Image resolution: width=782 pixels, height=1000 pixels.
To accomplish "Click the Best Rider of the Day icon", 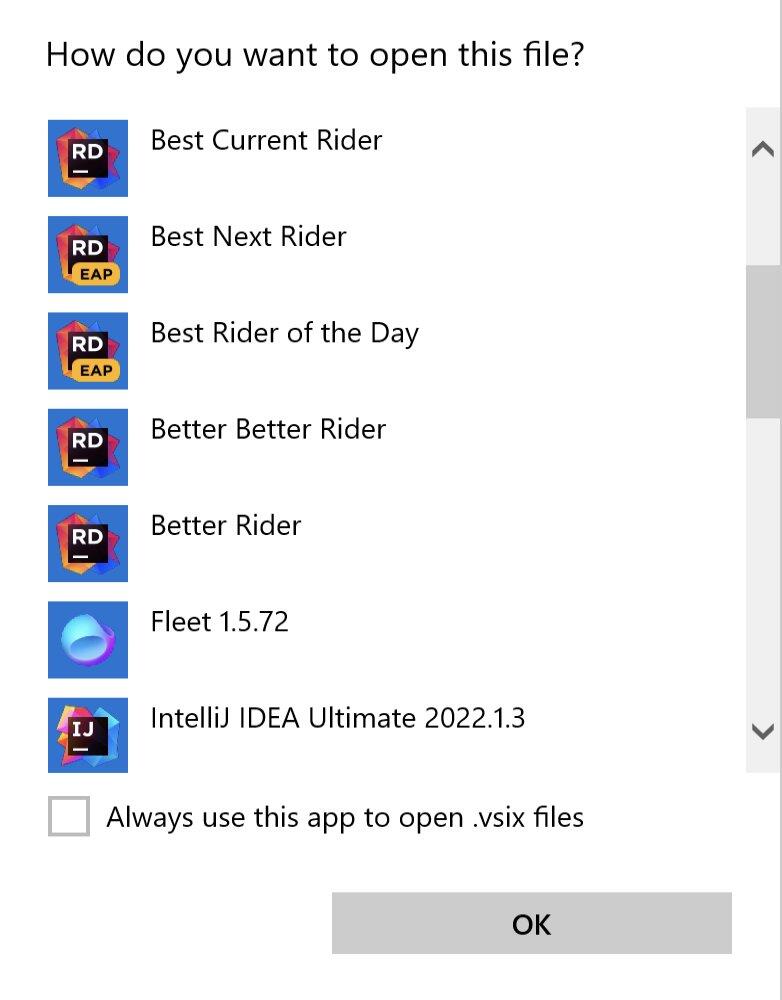I will point(88,350).
